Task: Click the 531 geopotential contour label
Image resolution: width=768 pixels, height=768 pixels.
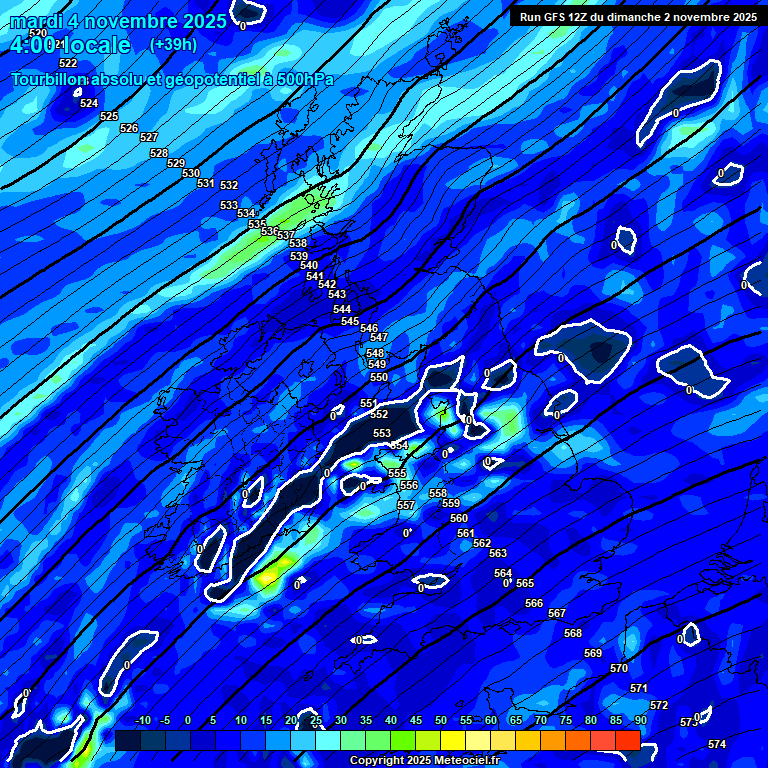Action: point(206,183)
